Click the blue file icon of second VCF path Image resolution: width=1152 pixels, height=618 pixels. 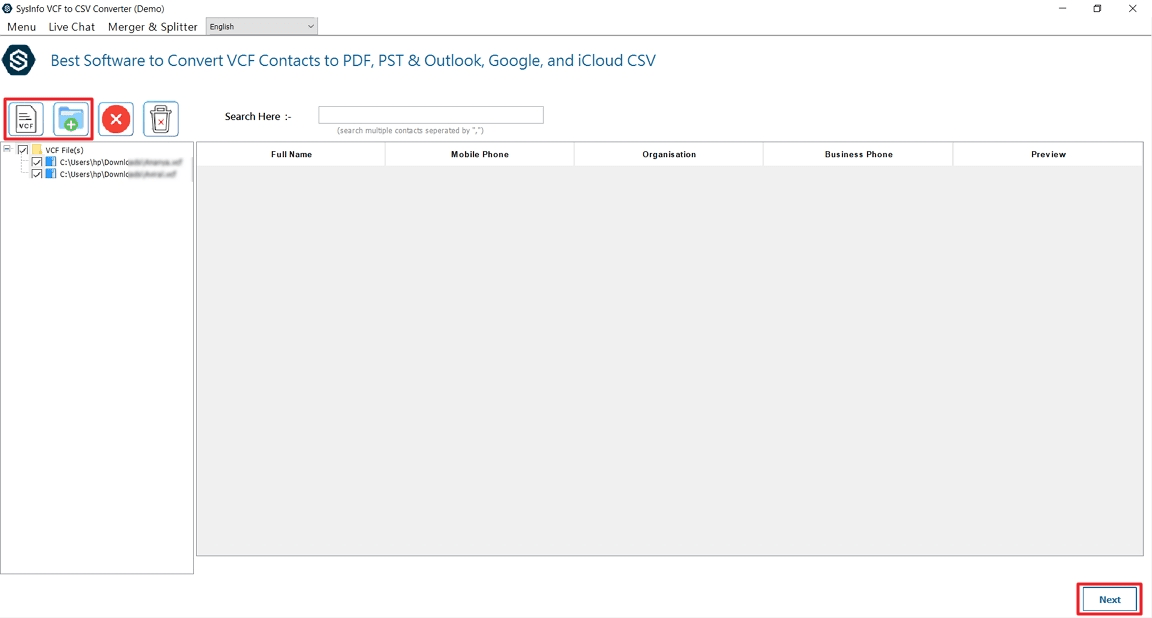(x=51, y=174)
